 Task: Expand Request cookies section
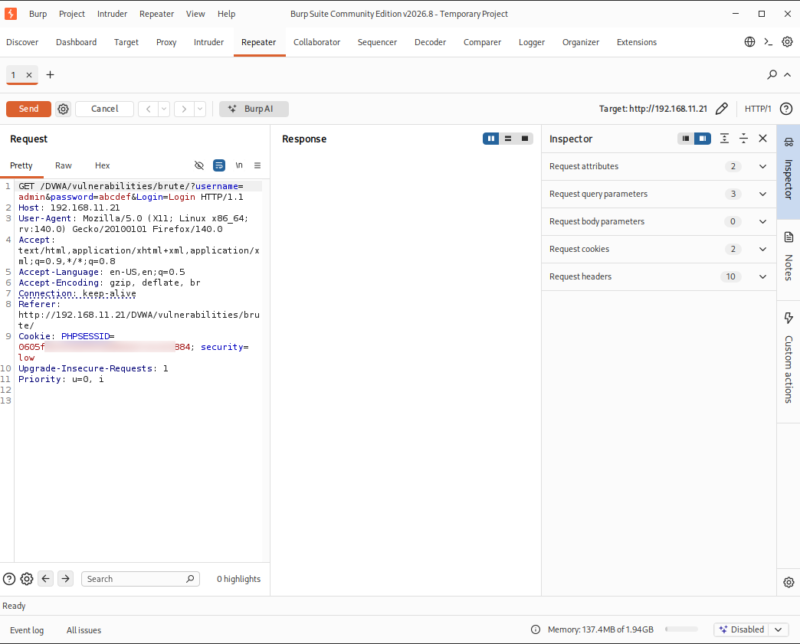coord(659,249)
